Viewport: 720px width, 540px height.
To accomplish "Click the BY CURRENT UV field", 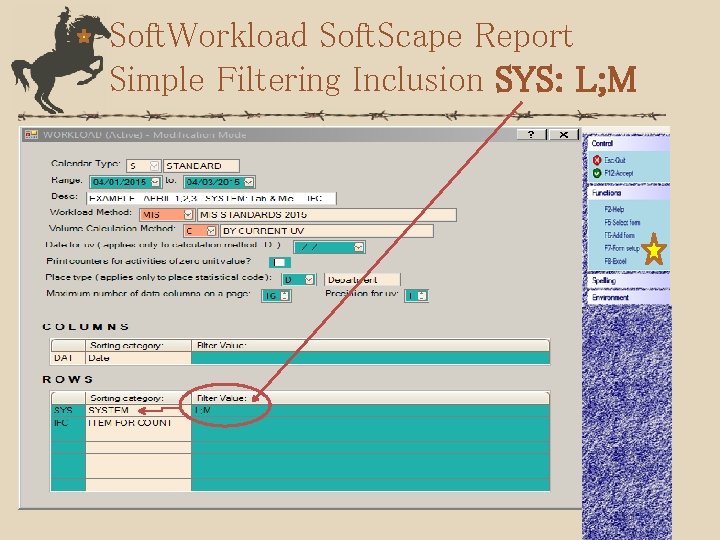I will pos(326,231).
